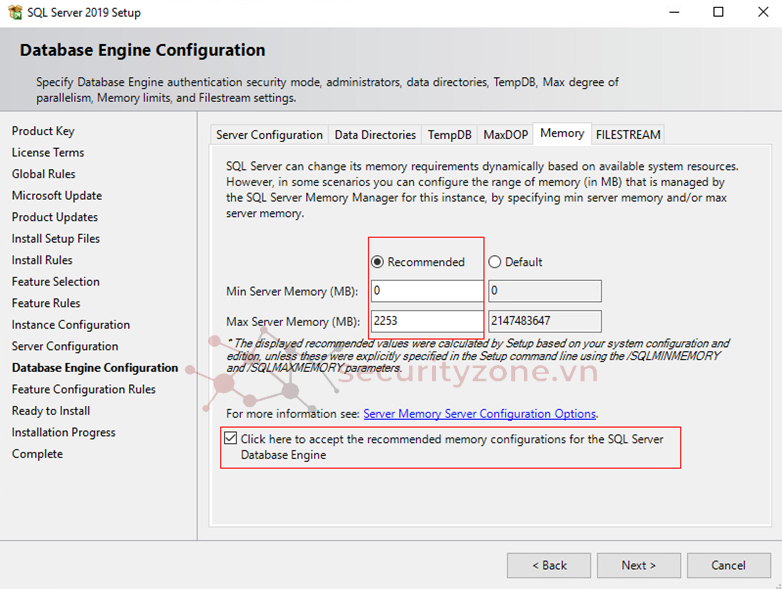This screenshot has height=589, width=782.
Task: Open the MaxDOP tab
Action: 506,135
